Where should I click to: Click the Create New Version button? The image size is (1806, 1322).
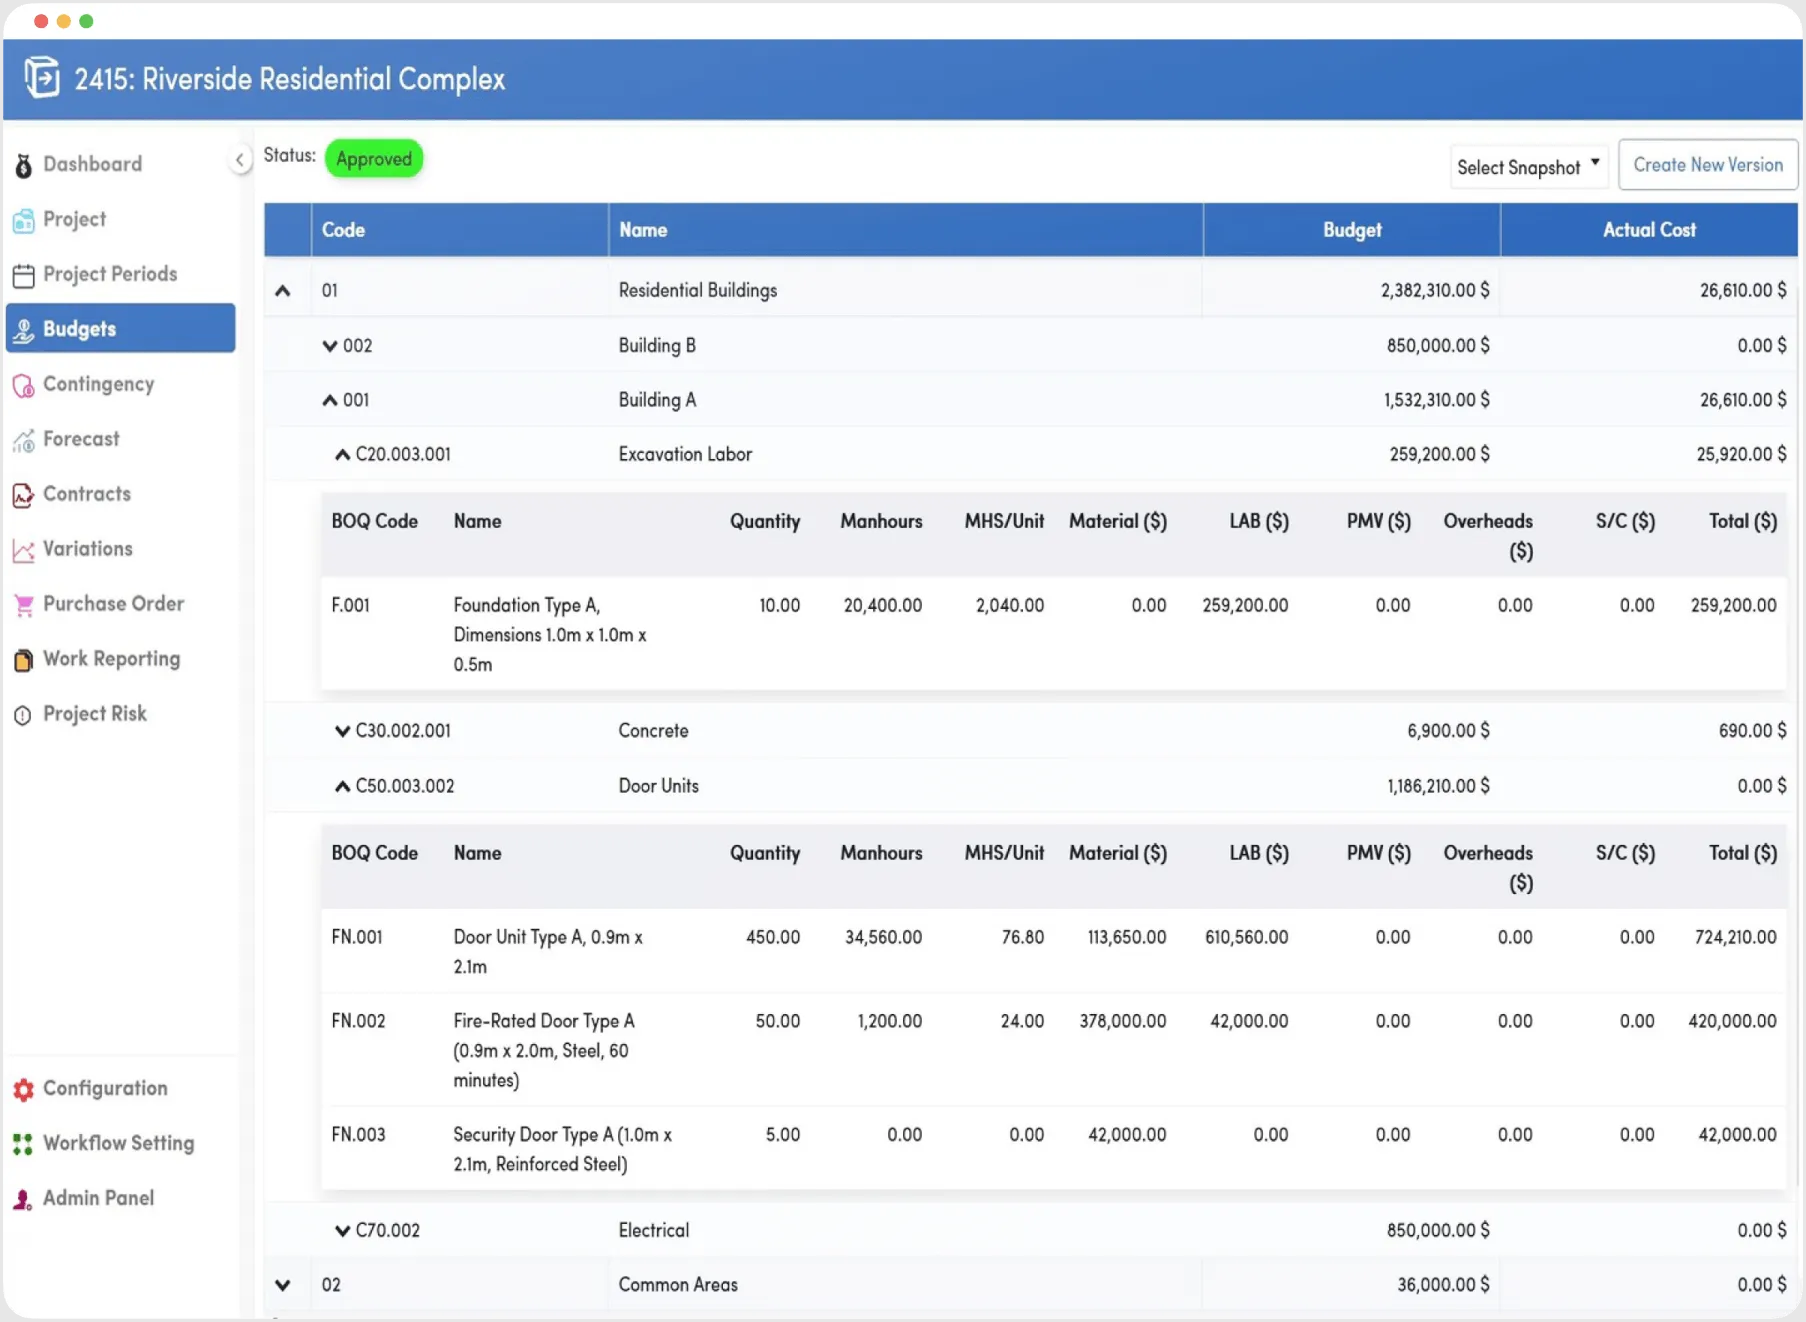pos(1707,165)
